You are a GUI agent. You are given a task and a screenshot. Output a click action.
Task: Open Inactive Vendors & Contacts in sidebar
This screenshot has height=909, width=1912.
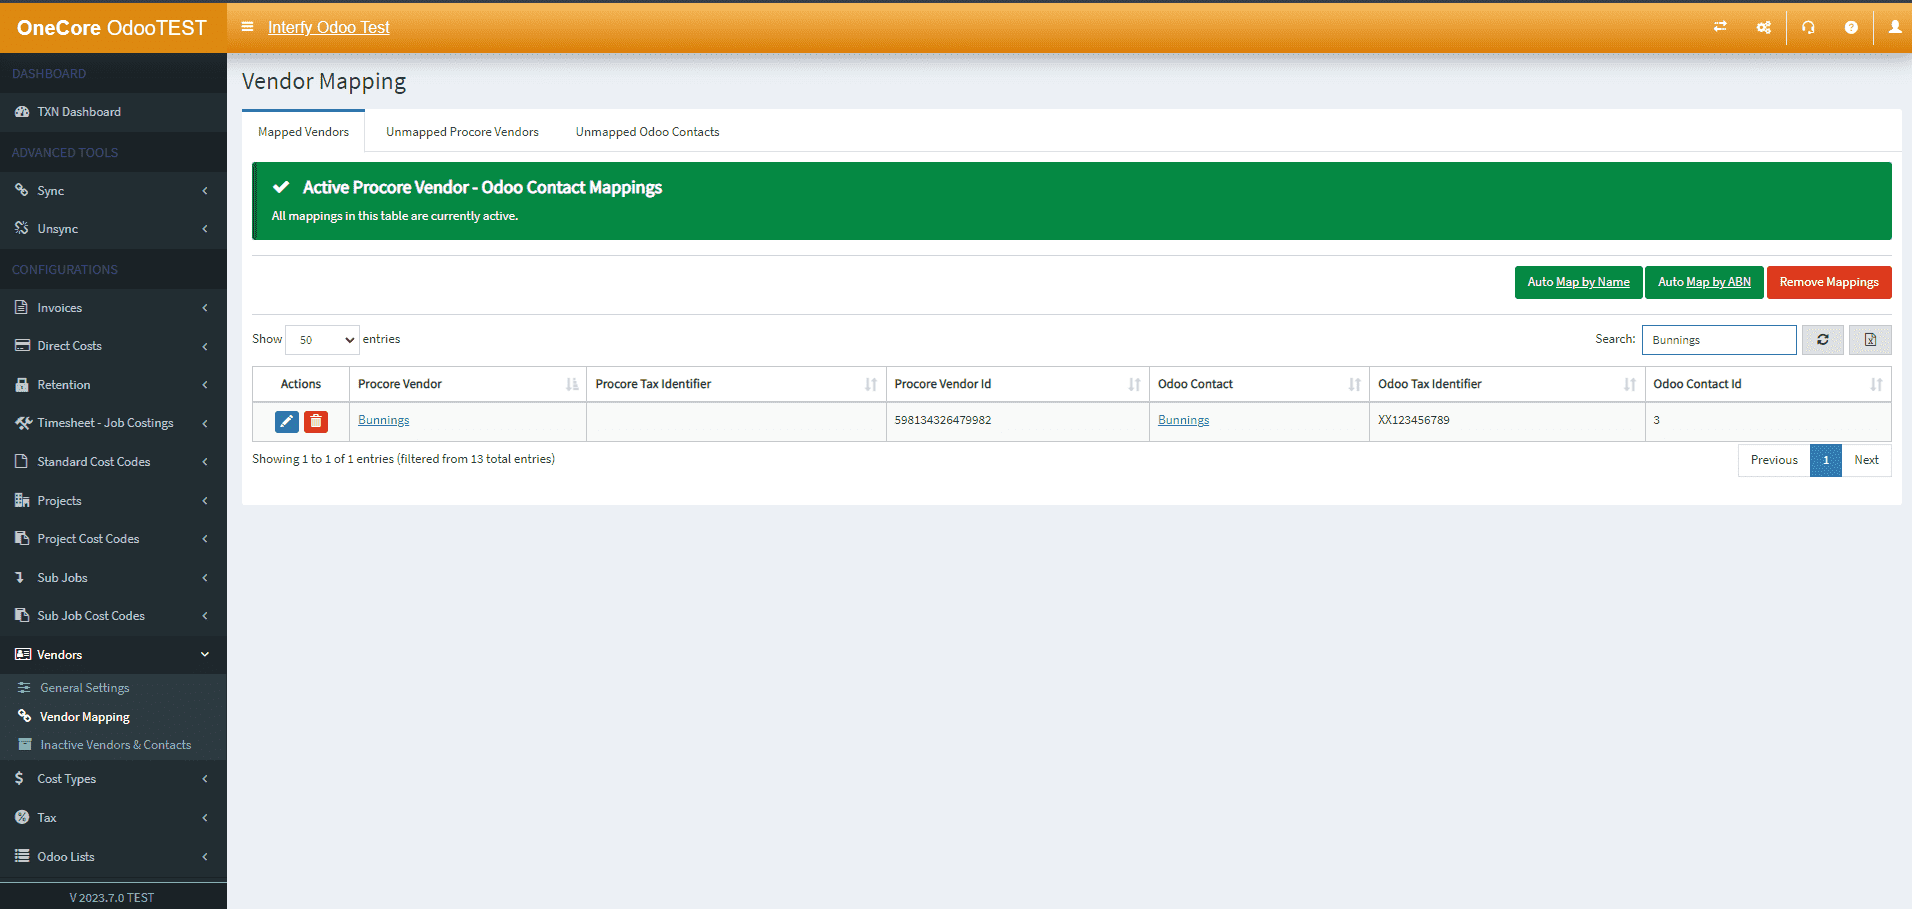coord(115,745)
